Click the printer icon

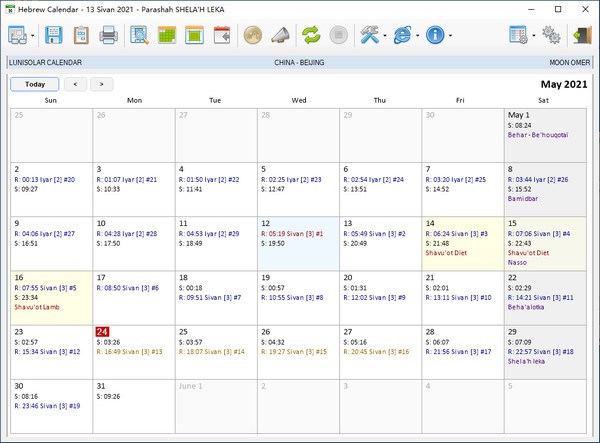tap(108, 36)
